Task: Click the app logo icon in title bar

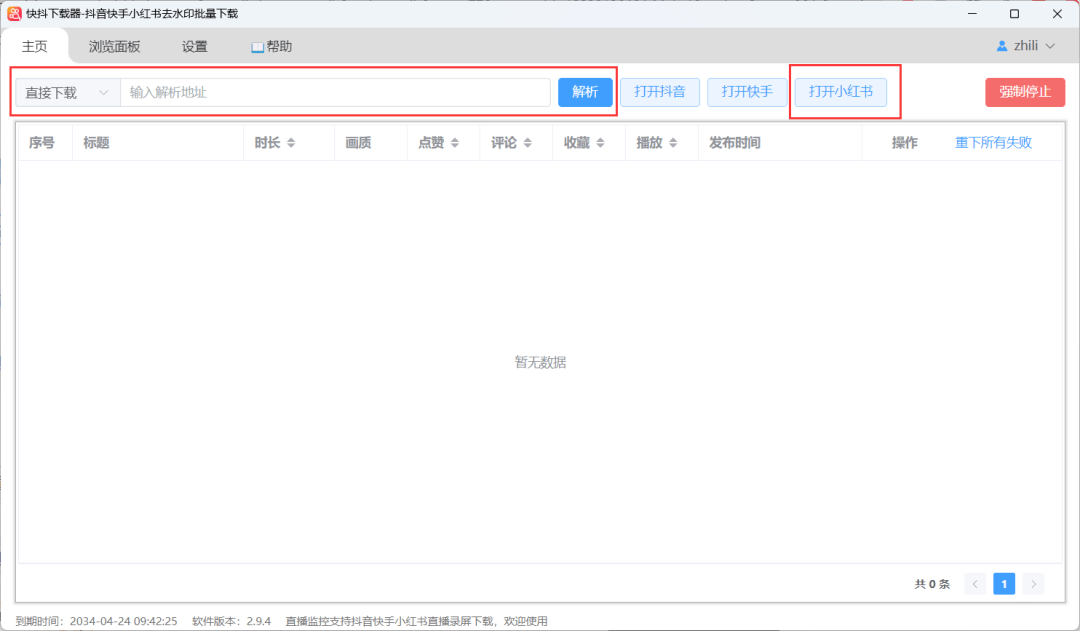Action: coord(14,14)
